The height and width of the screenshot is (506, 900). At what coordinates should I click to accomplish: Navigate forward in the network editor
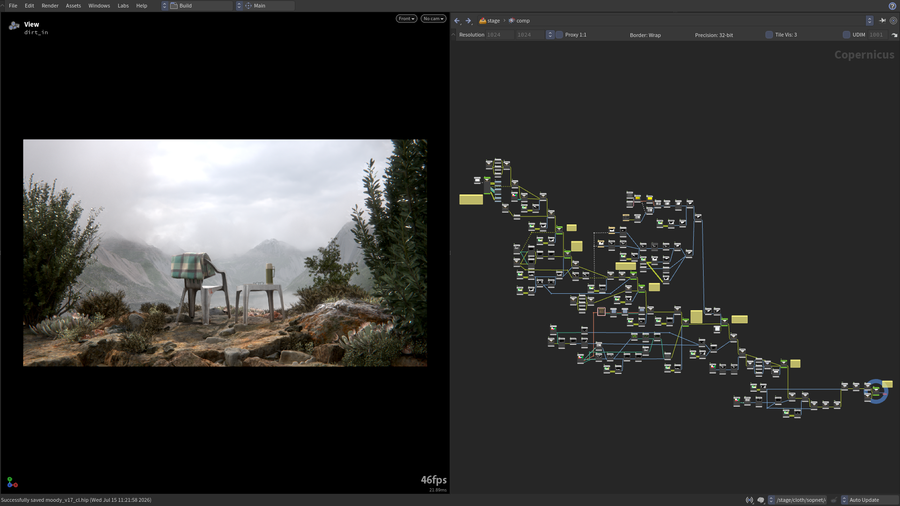pyautogui.click(x=468, y=21)
